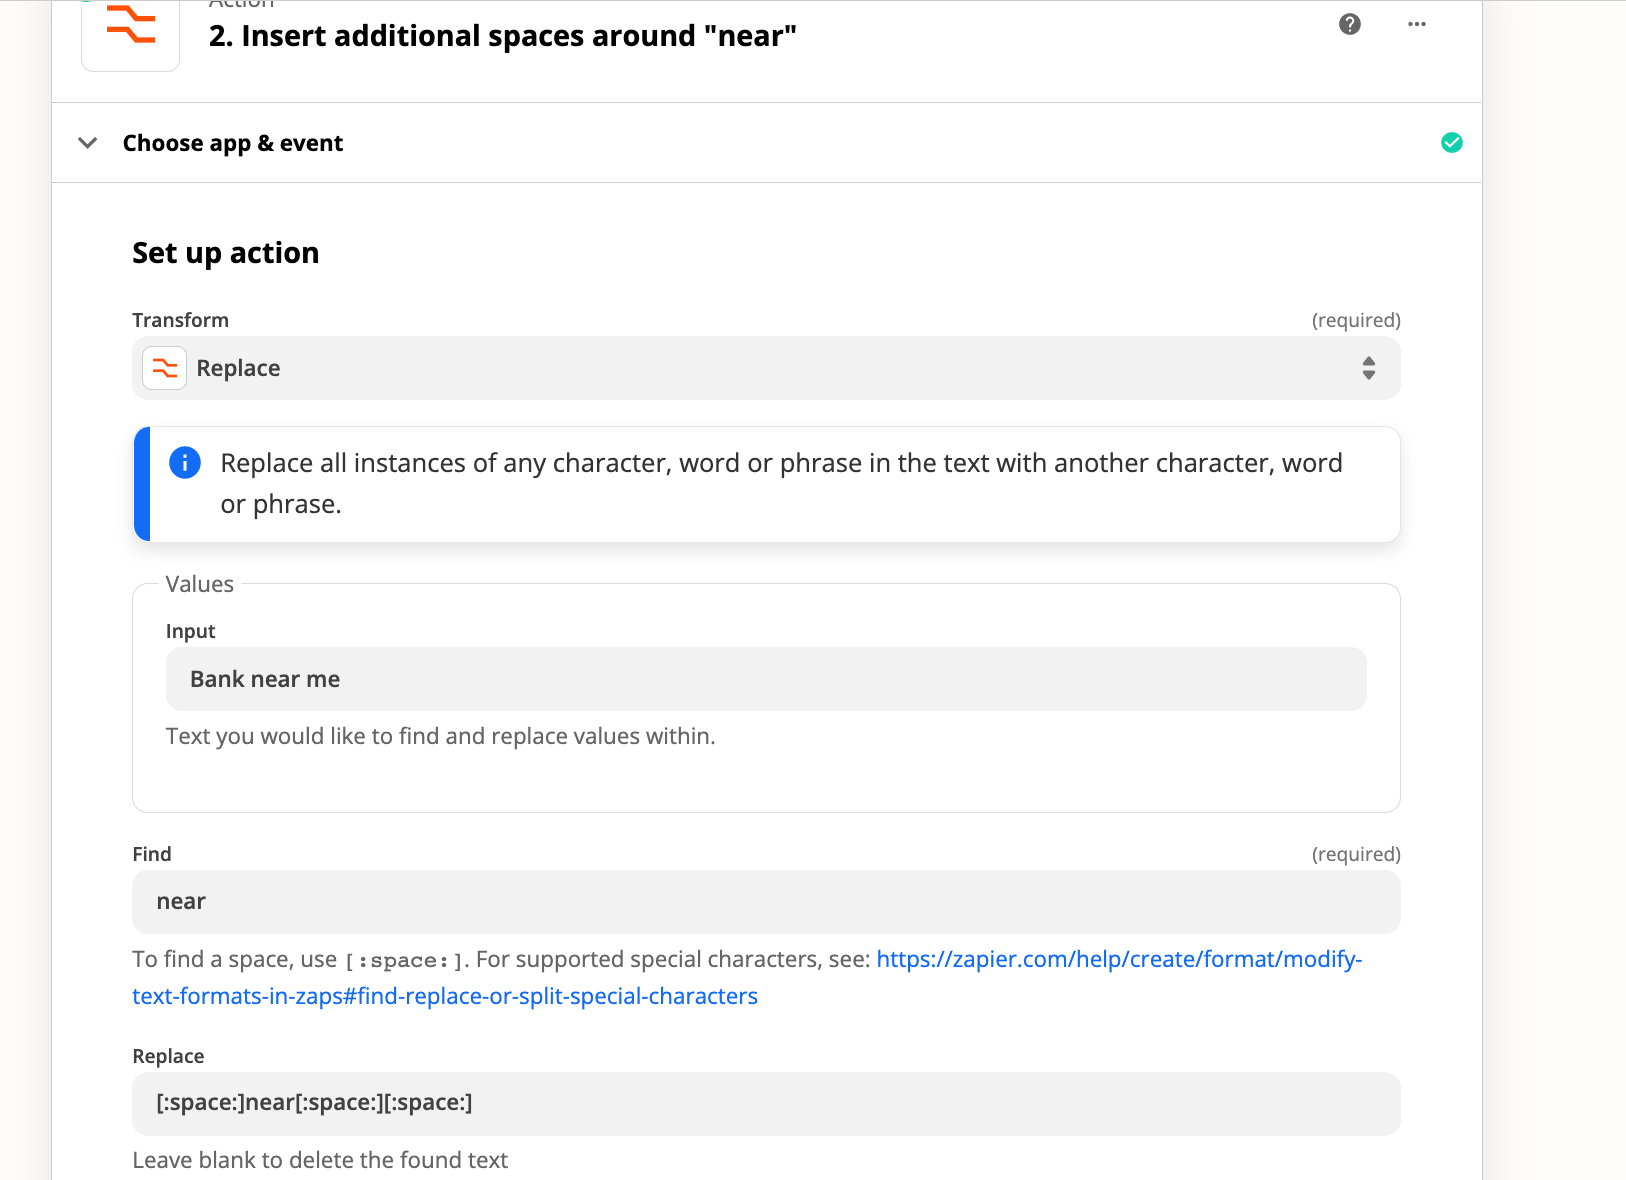Click the Formatter icon inside Transform field
Image resolution: width=1626 pixels, height=1180 pixels.
coord(164,368)
